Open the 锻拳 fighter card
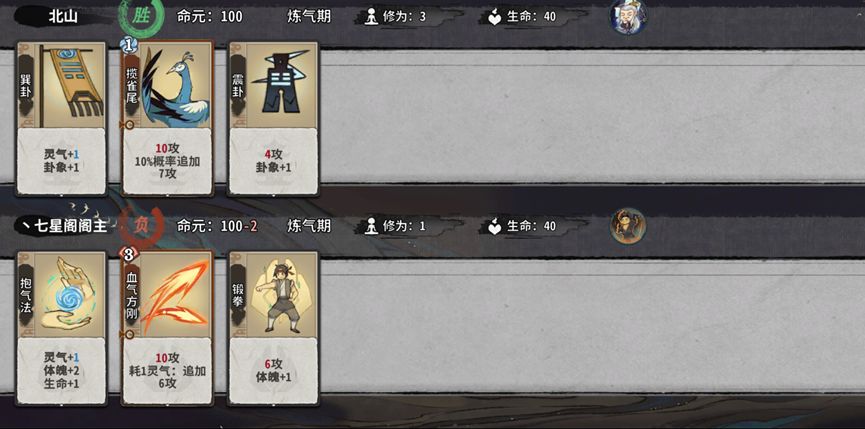 pyautogui.click(x=274, y=328)
